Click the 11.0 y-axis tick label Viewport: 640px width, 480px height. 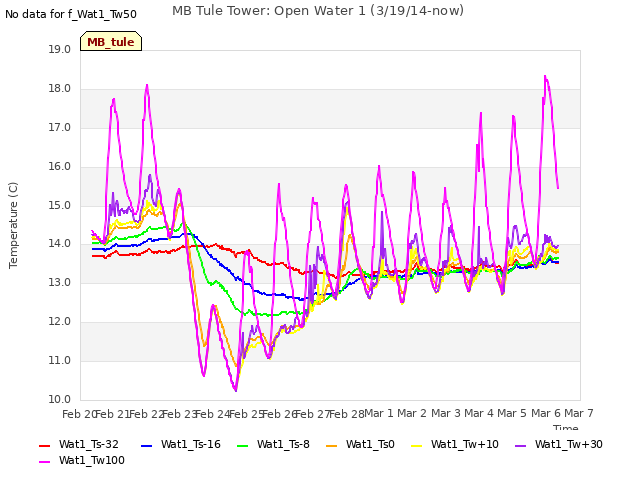[x=60, y=360]
